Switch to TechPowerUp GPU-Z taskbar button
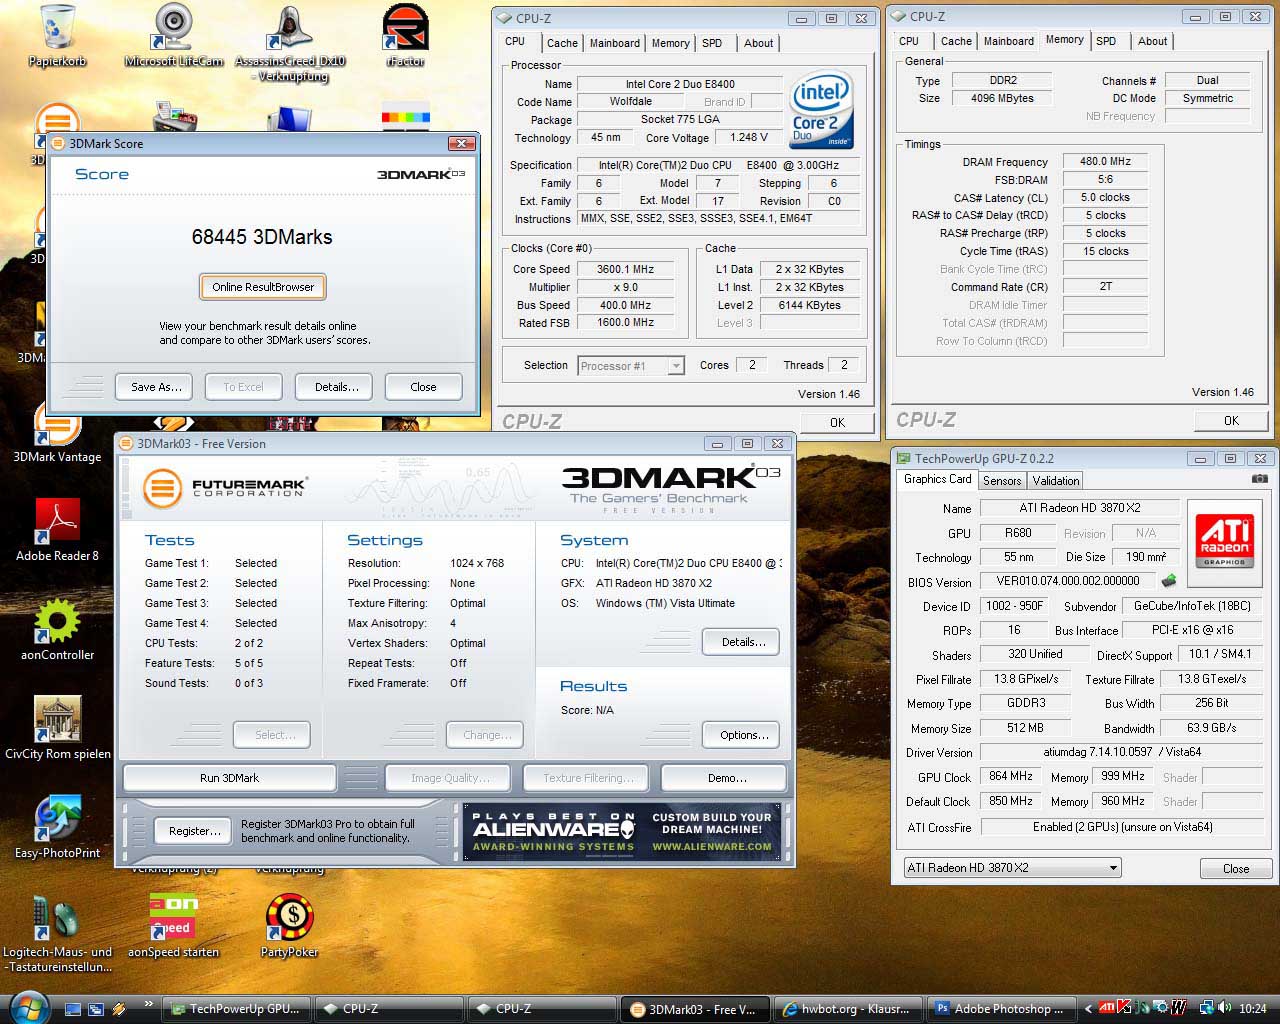1280x1024 pixels. (x=235, y=1009)
